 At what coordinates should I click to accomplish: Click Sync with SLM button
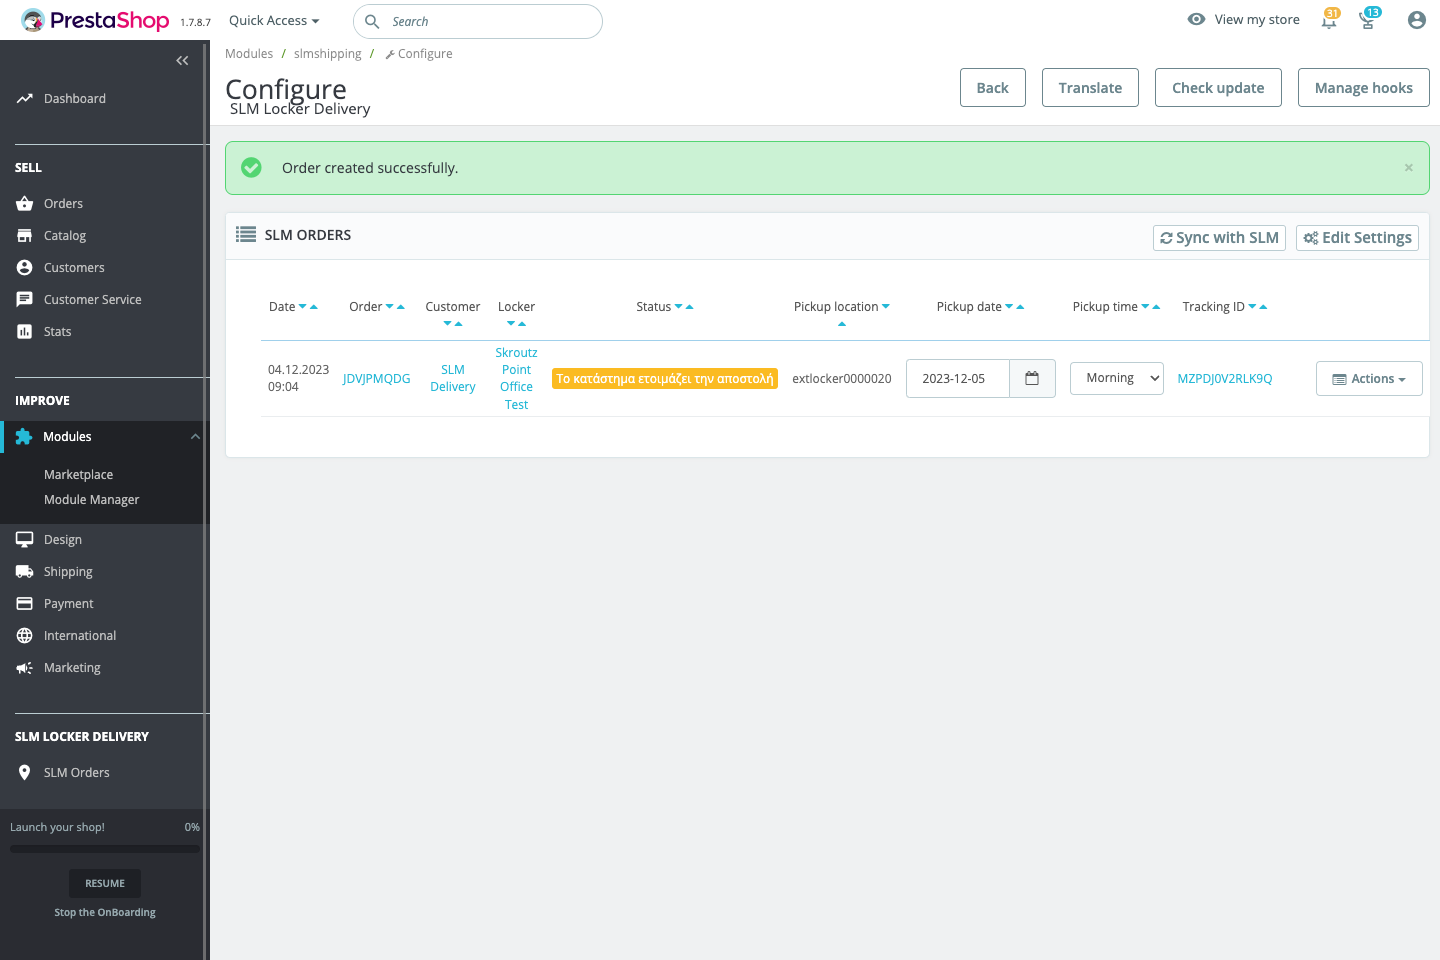point(1219,237)
